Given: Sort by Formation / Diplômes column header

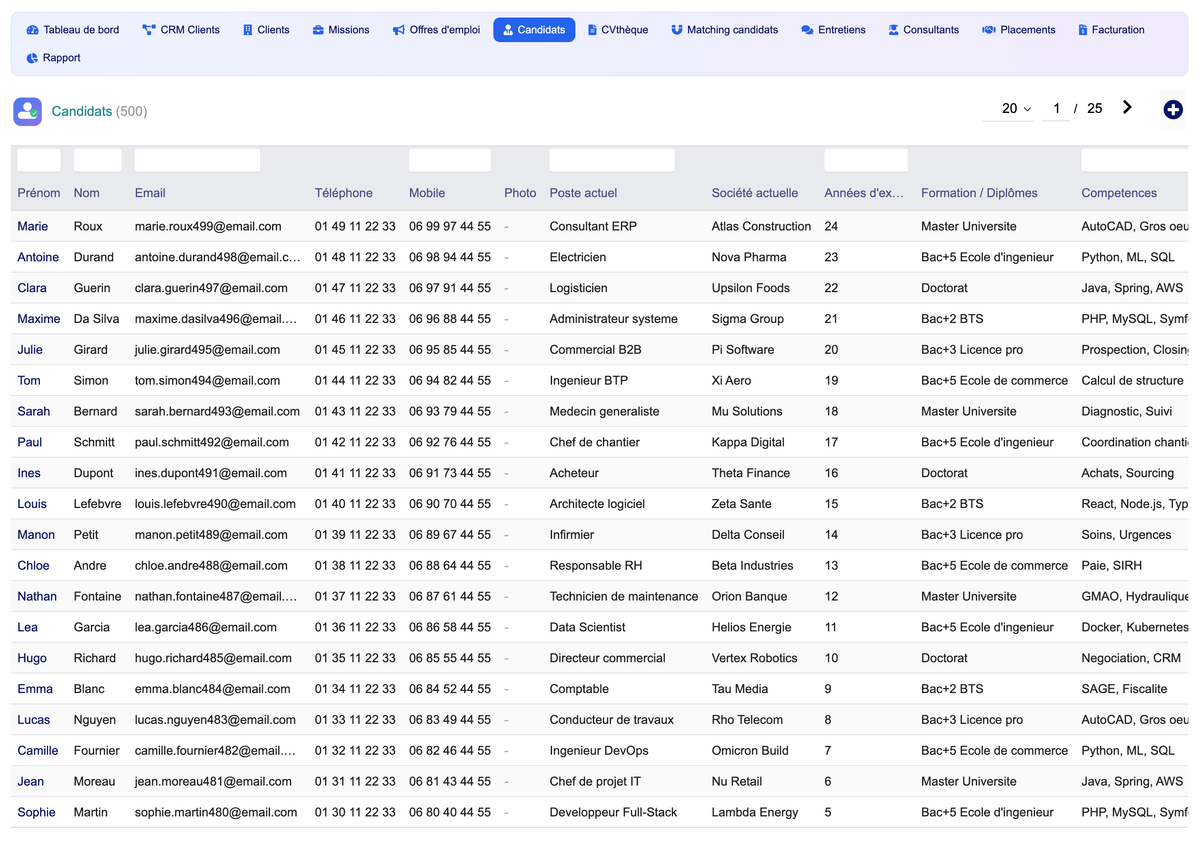Looking at the screenshot, I should tap(979, 193).
